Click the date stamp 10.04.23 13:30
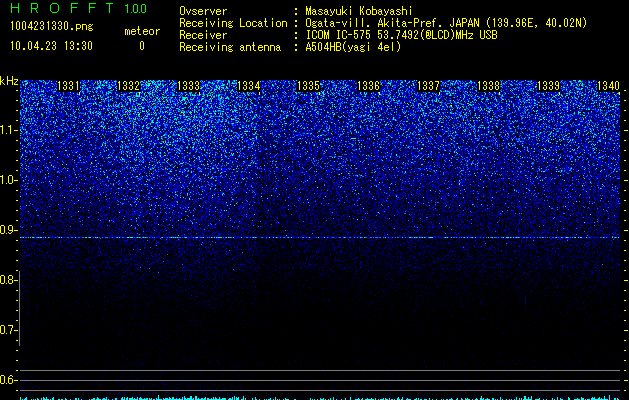 (x=51, y=46)
